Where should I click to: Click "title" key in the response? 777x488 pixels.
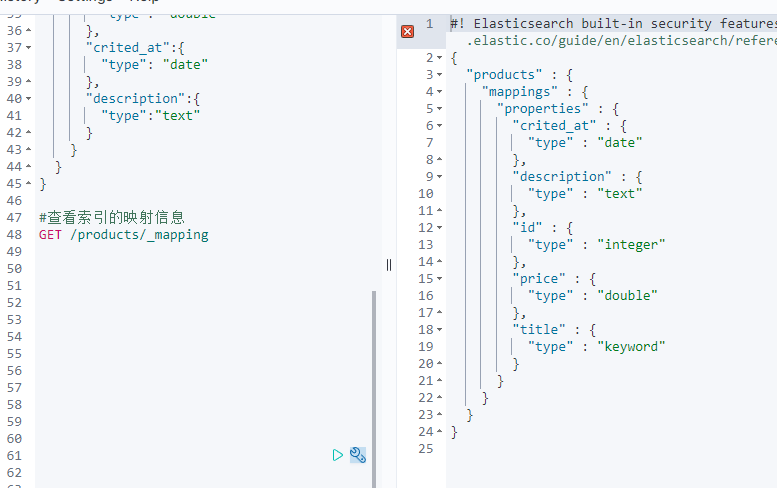(x=539, y=330)
